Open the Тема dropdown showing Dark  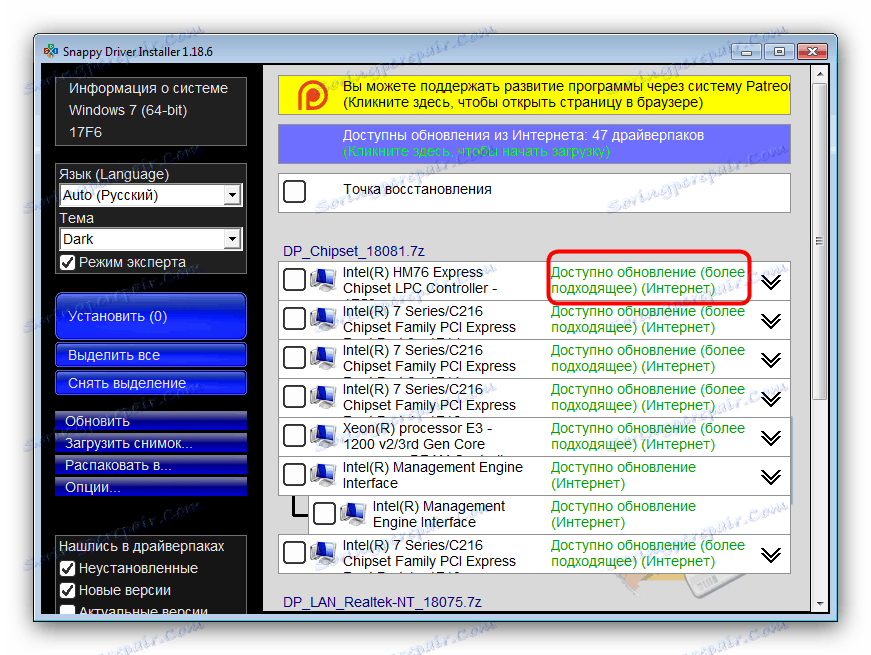(233, 239)
